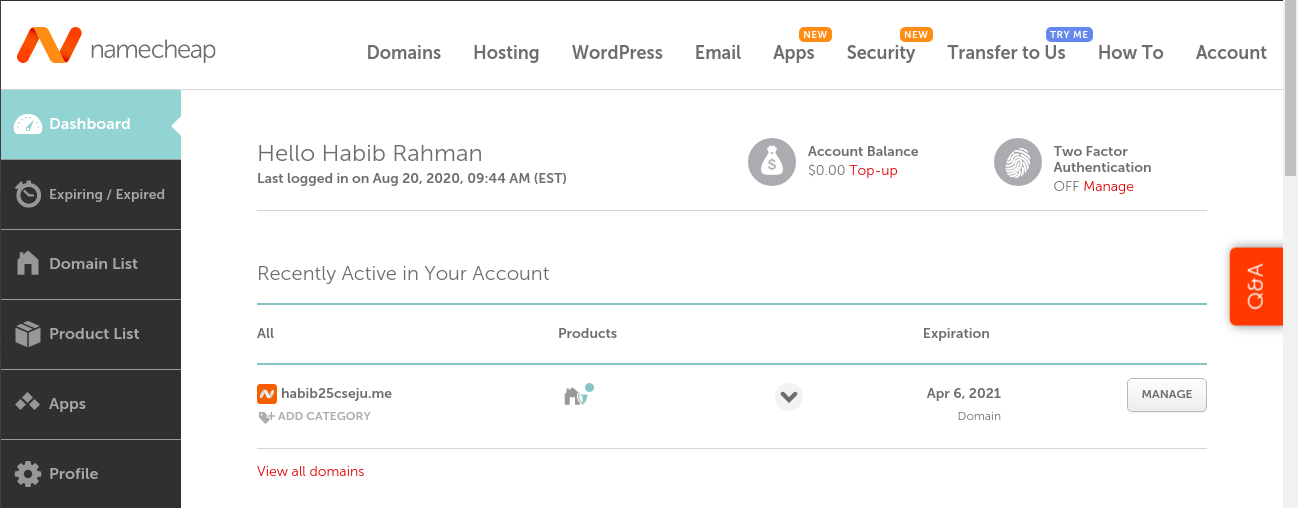The width and height of the screenshot is (1298, 508).
Task: Click the Domain List house icon
Action: 28,264
